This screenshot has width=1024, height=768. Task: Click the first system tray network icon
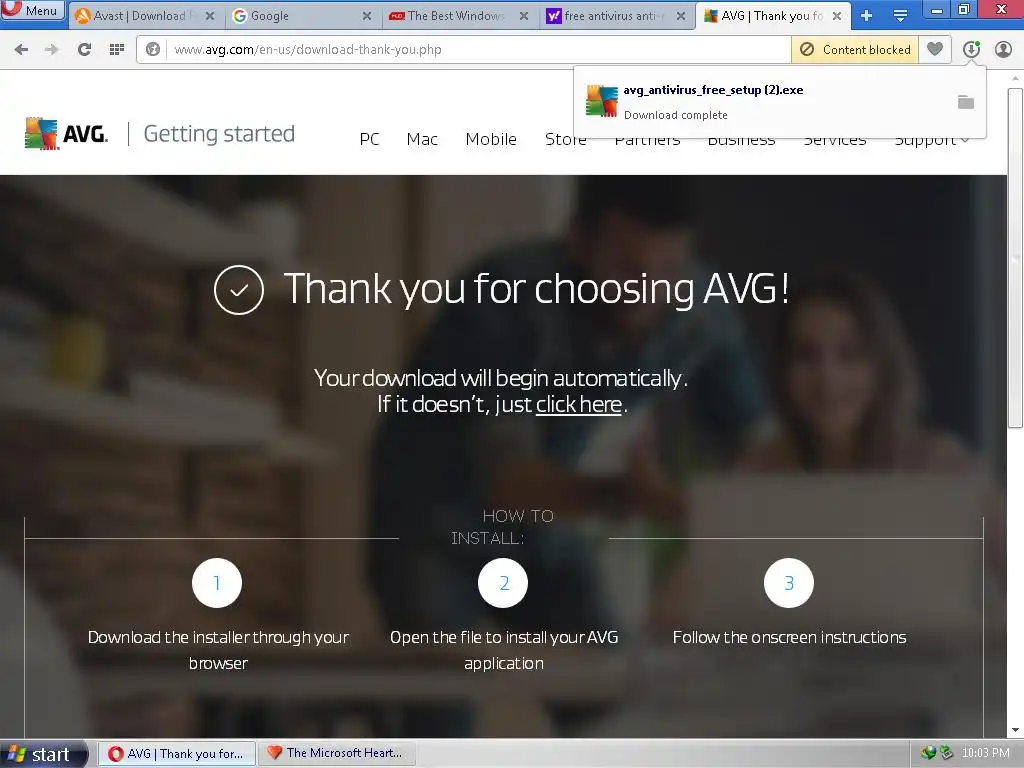[x=929, y=754]
